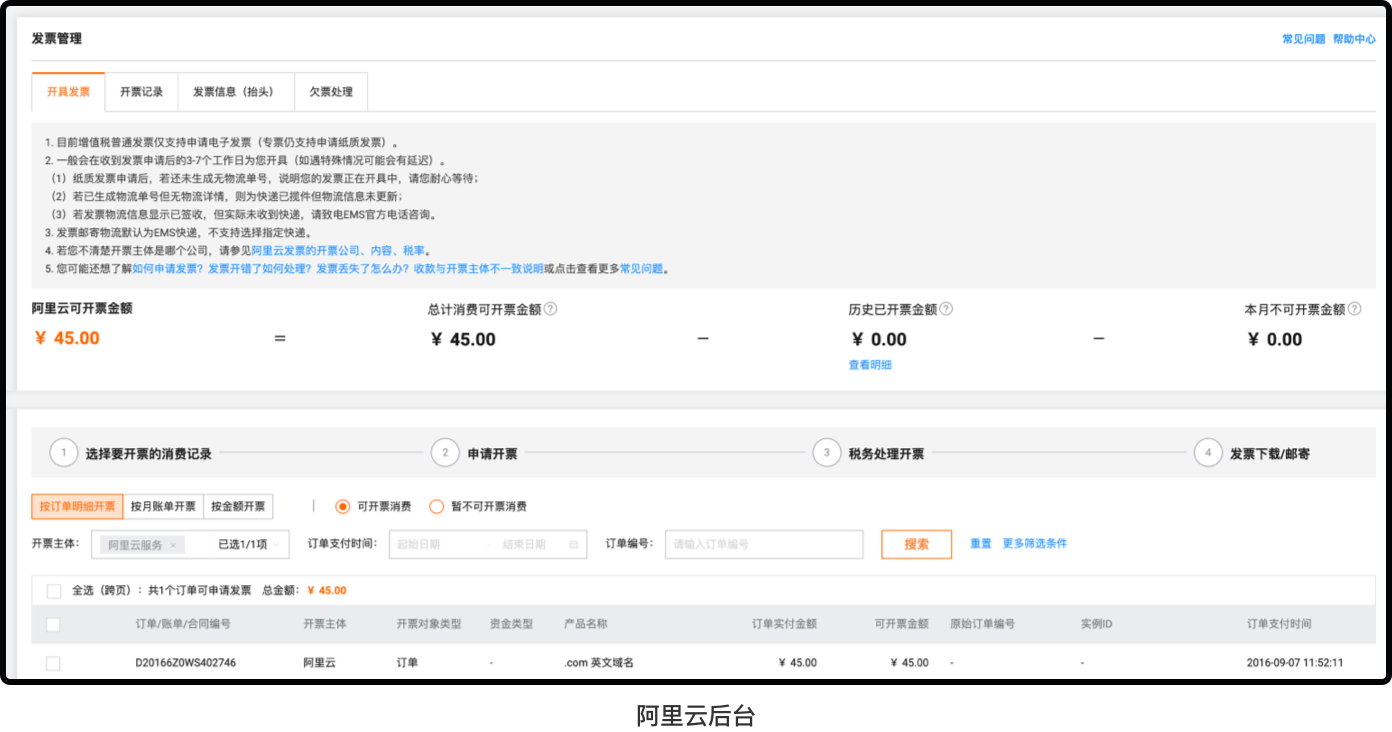
Task: Open the 帮助中心 link
Action: 1354,39
